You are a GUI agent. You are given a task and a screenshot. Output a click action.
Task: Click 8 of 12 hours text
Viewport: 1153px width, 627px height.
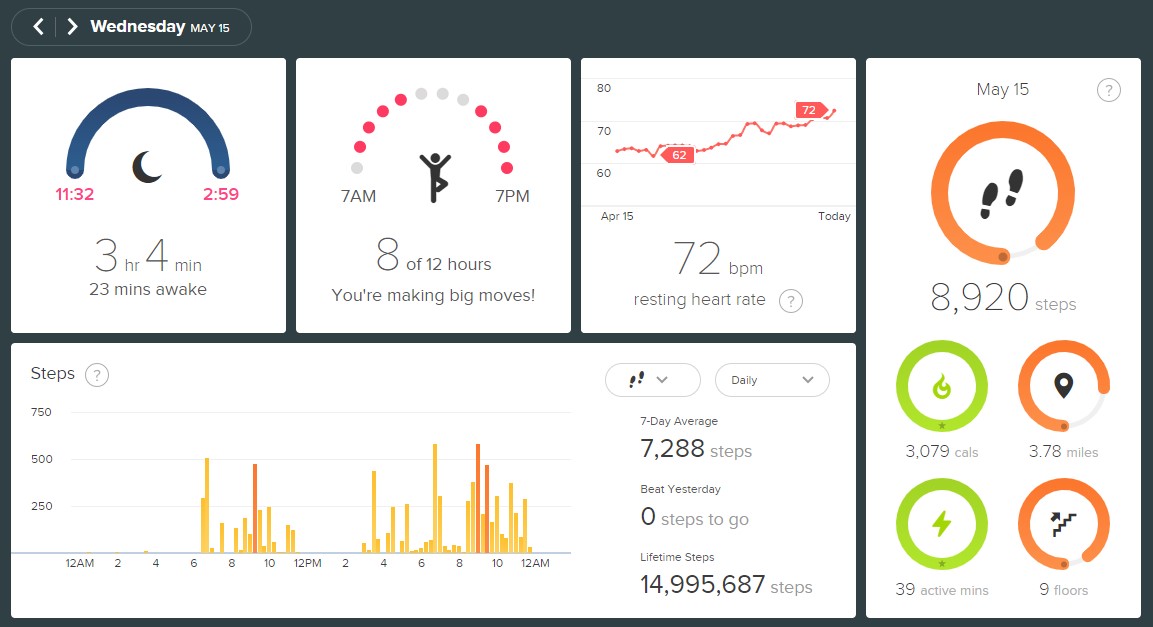pyautogui.click(x=433, y=256)
